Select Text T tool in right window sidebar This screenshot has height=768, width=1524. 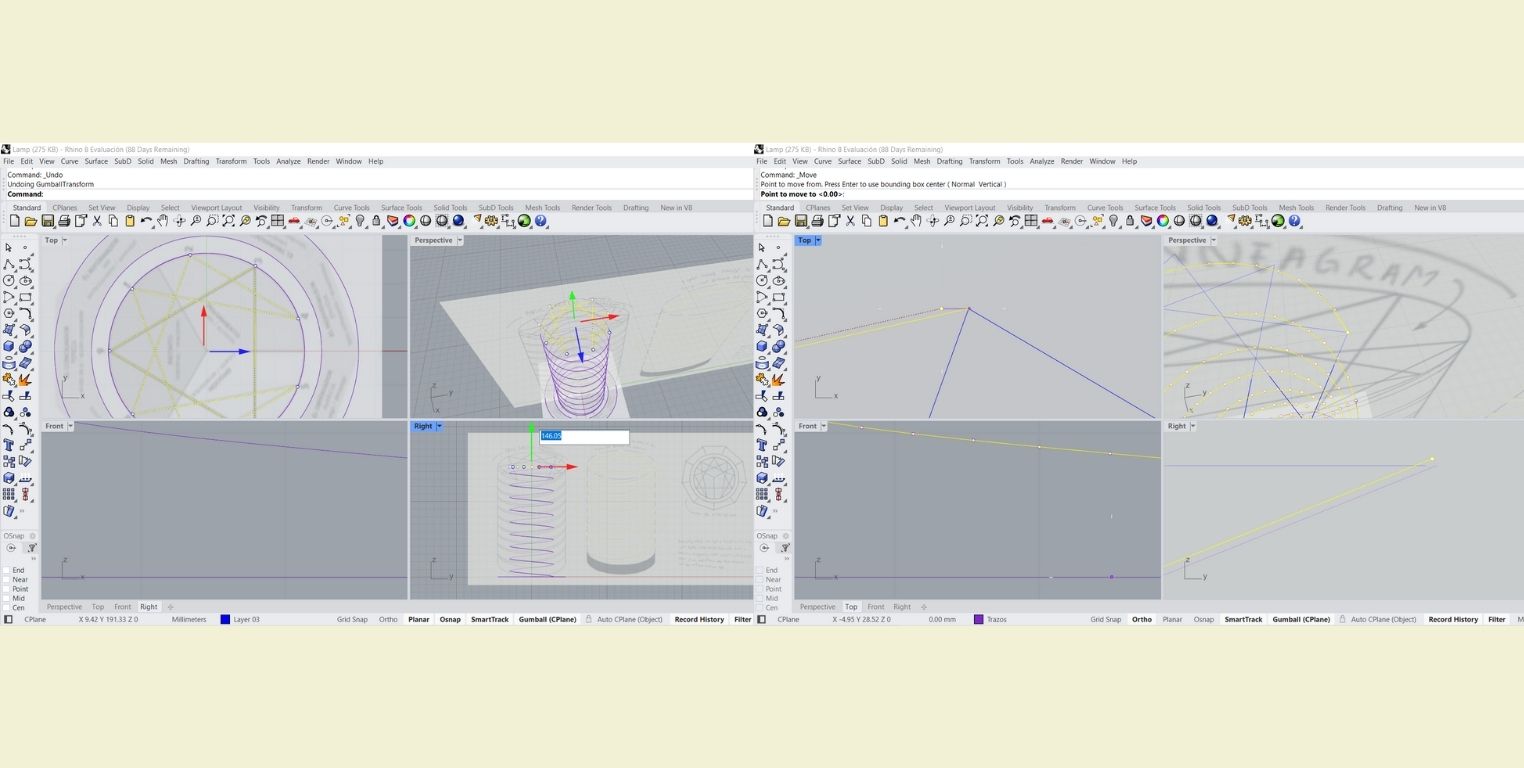(762, 445)
